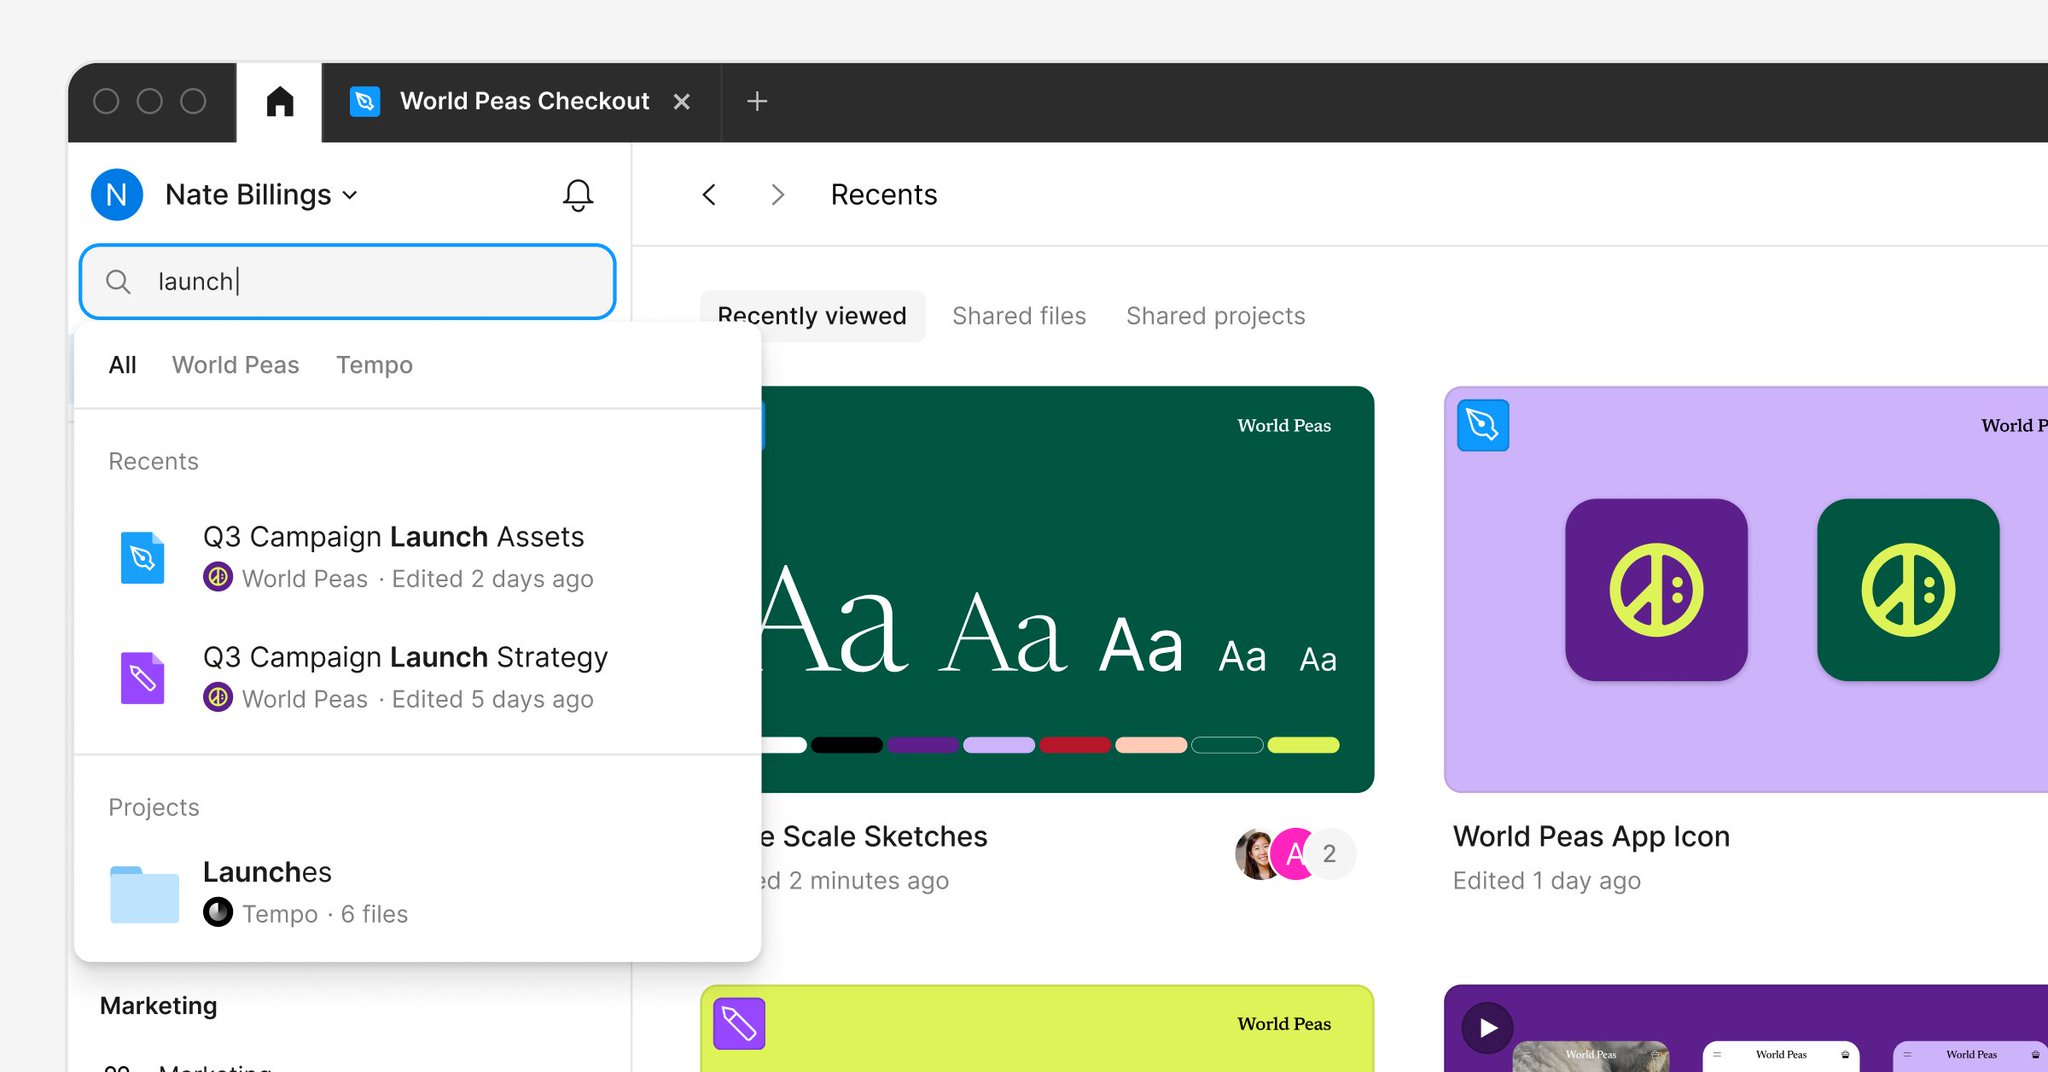
Task: Play the prototype on purple card
Action: [x=1488, y=1028]
